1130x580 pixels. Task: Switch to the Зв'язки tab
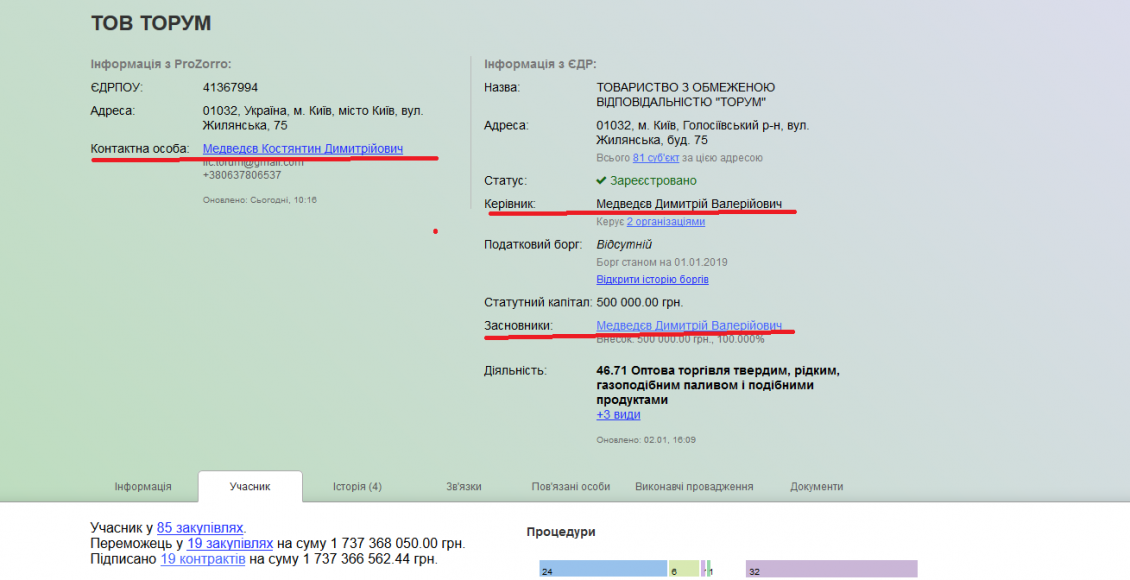[x=463, y=486]
